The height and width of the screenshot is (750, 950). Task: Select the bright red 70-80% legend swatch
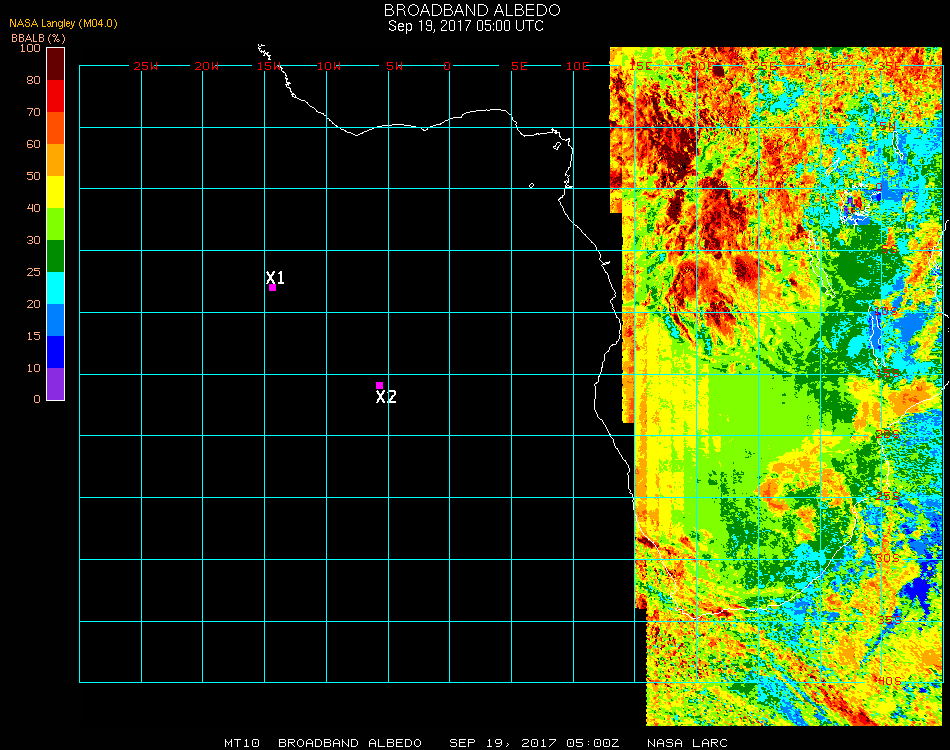(x=56, y=96)
